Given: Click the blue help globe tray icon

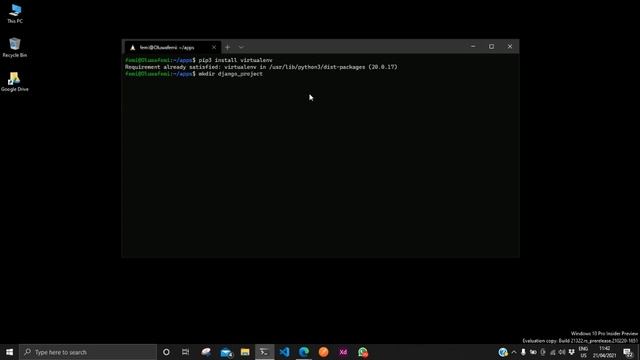Looking at the screenshot, I should [x=503, y=352].
